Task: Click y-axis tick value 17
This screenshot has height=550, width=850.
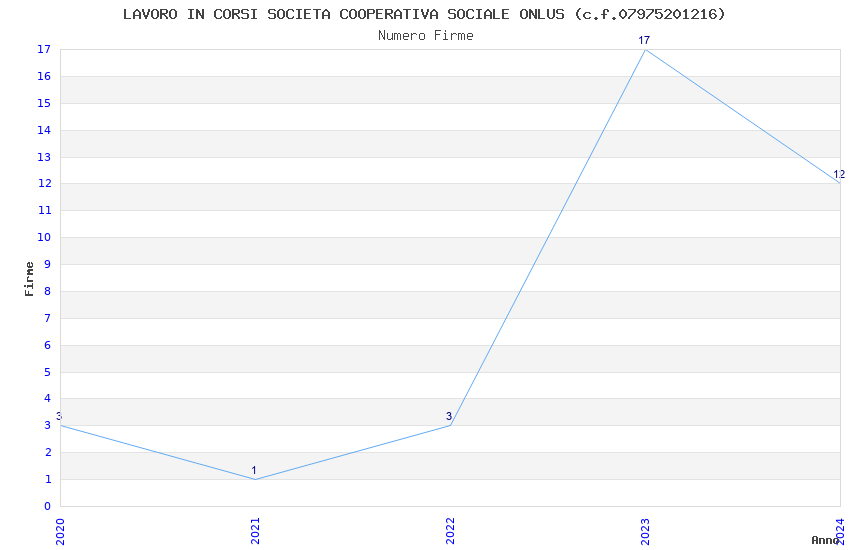Action: (44, 49)
